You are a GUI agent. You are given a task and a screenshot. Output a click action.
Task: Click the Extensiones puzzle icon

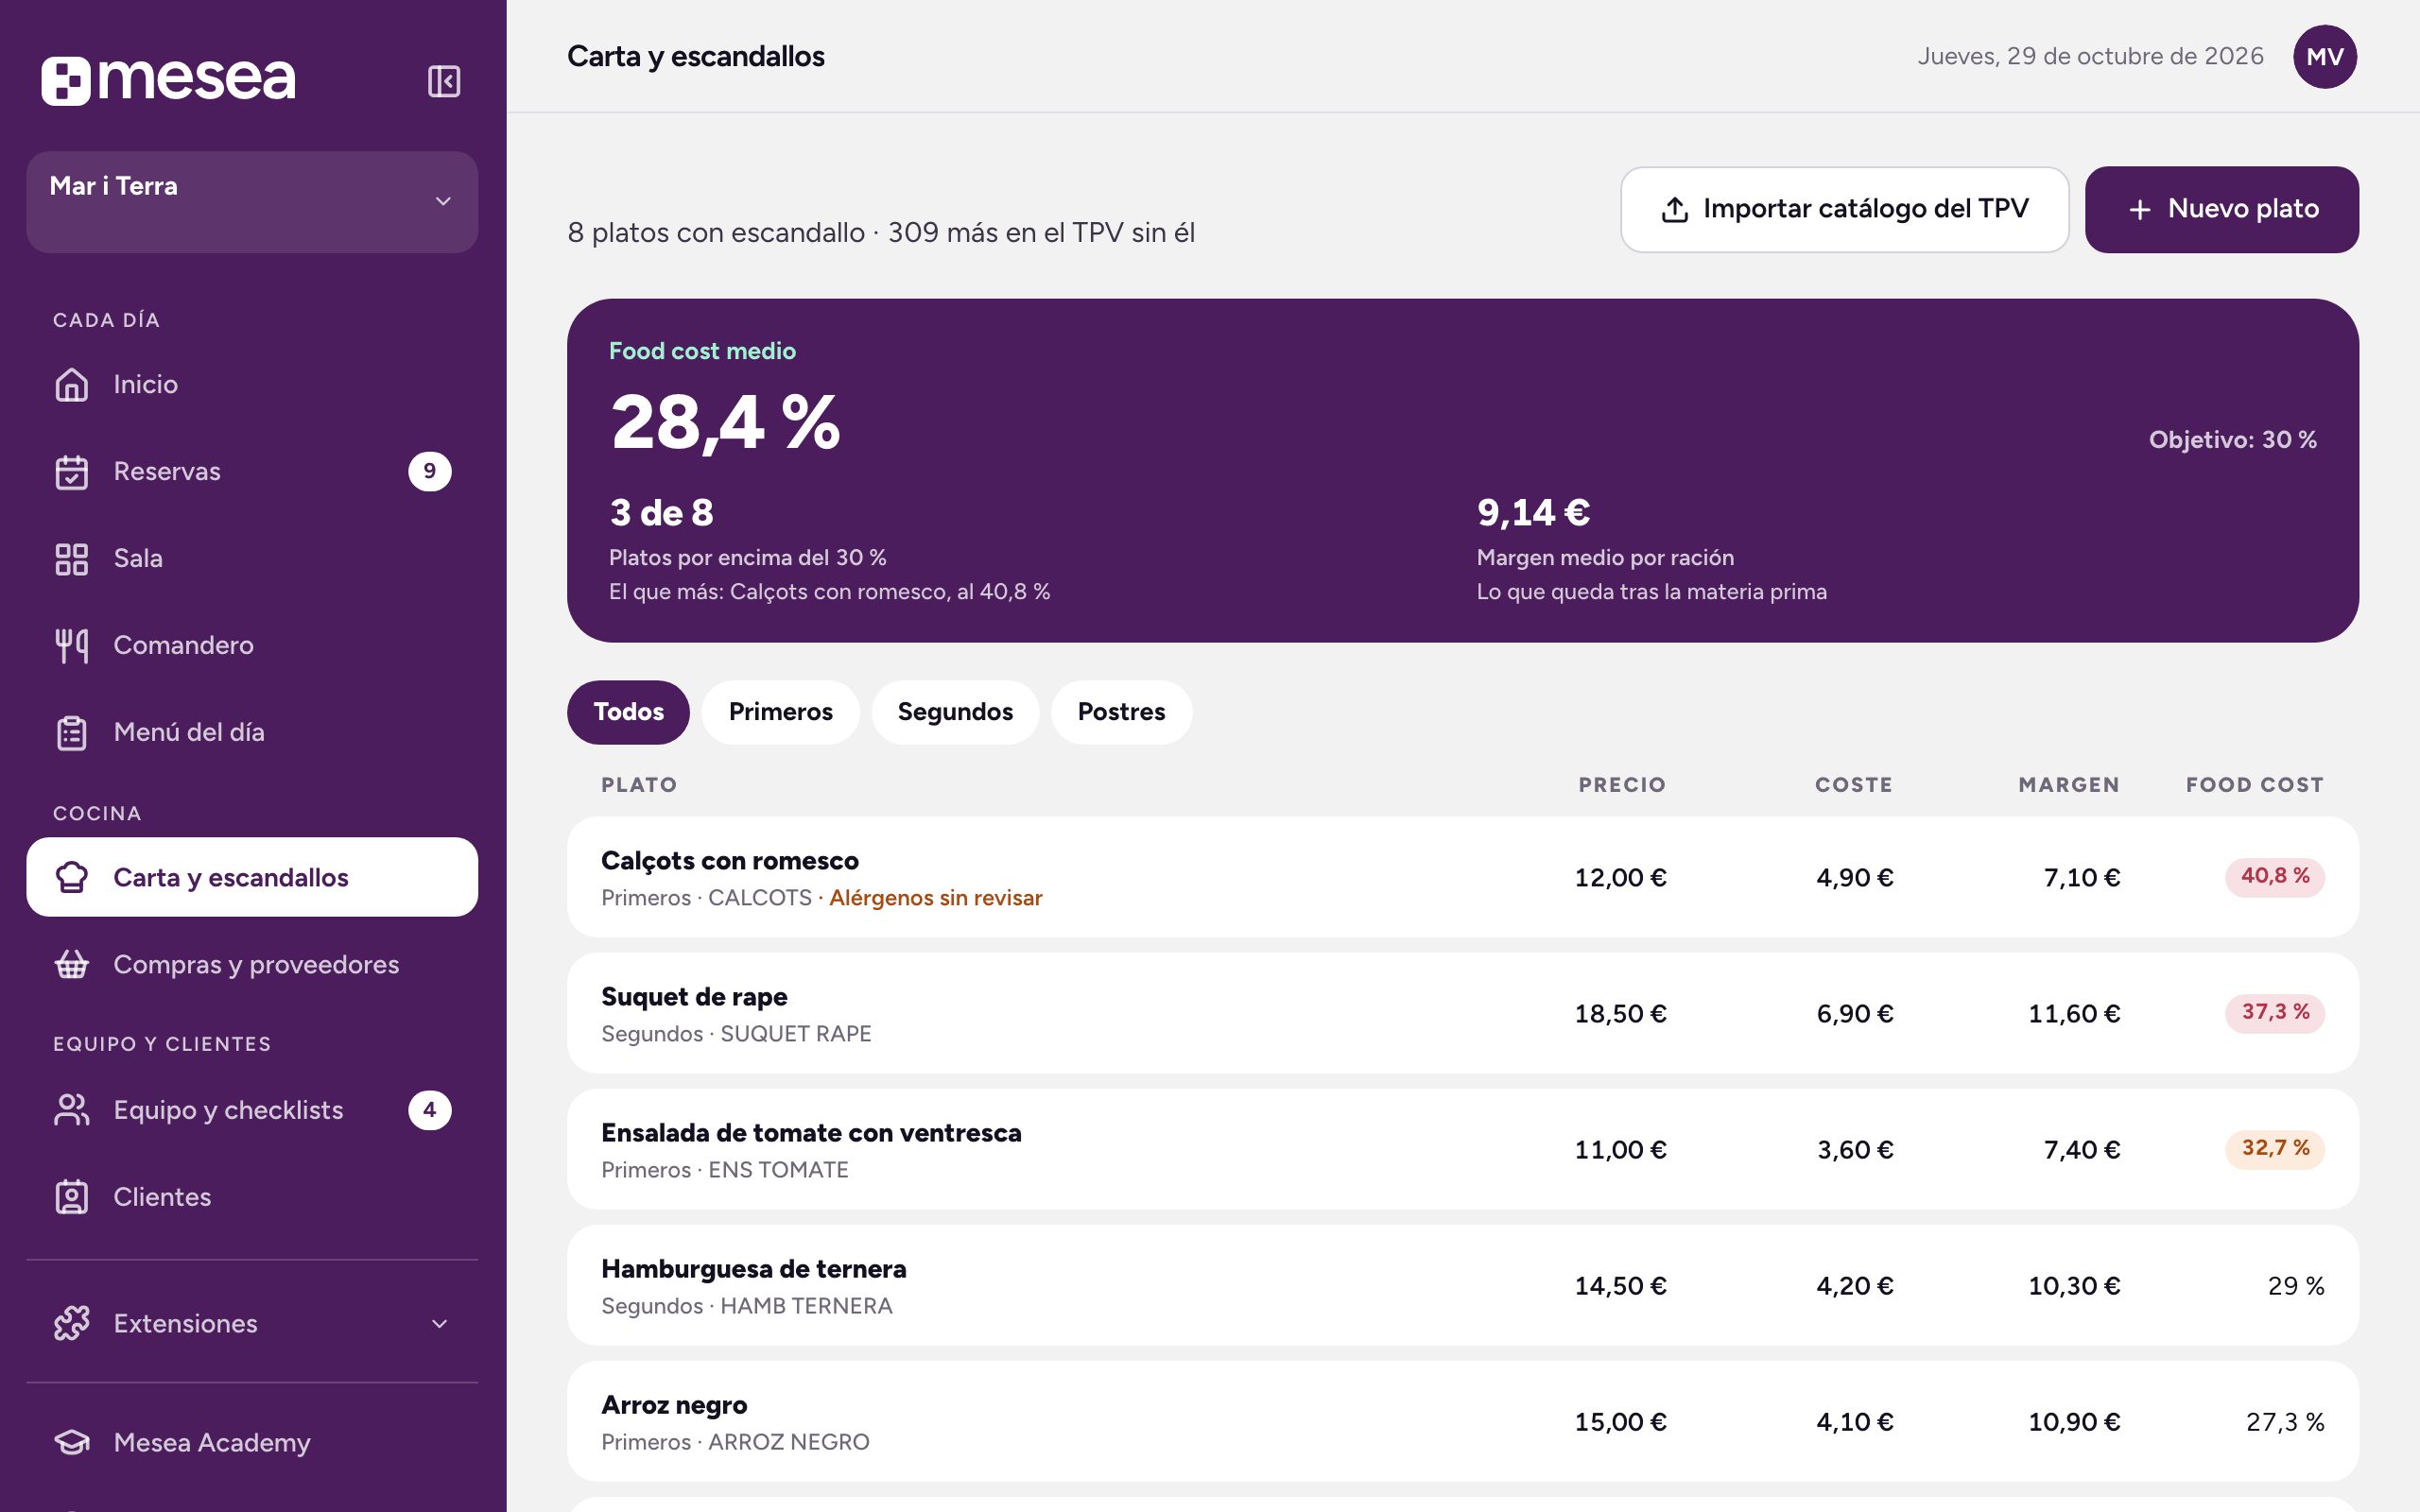(x=72, y=1323)
